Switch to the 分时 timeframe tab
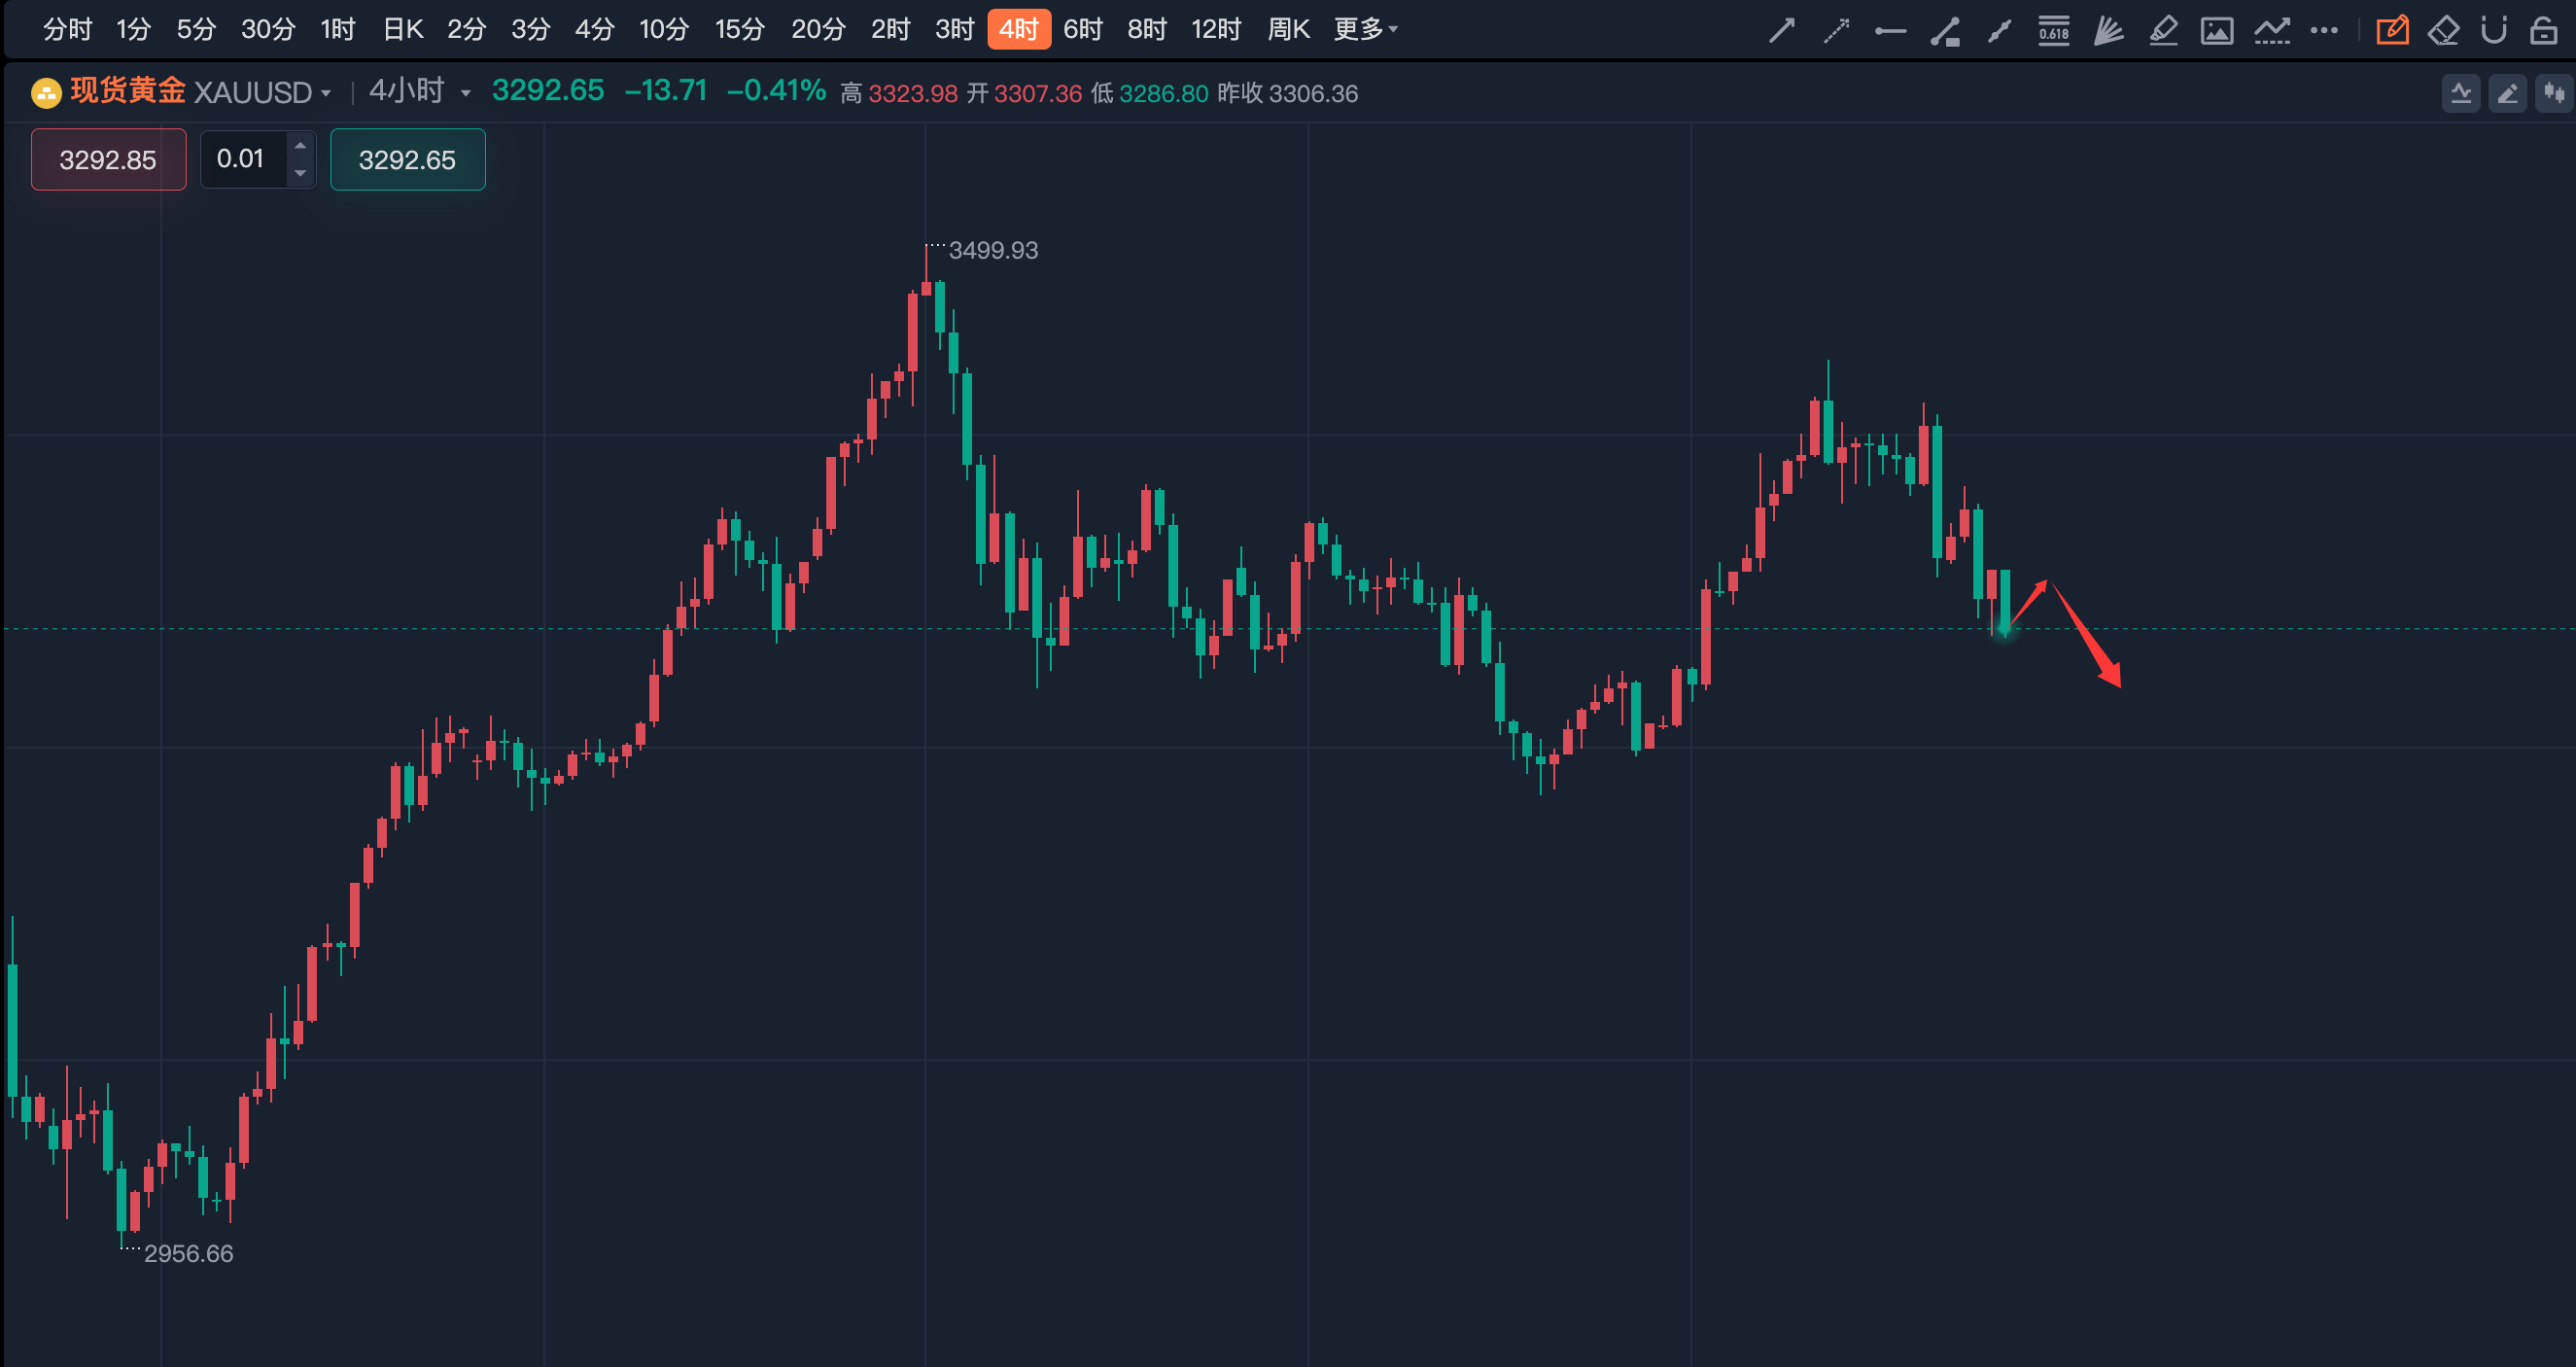2576x1367 pixels. [x=67, y=30]
